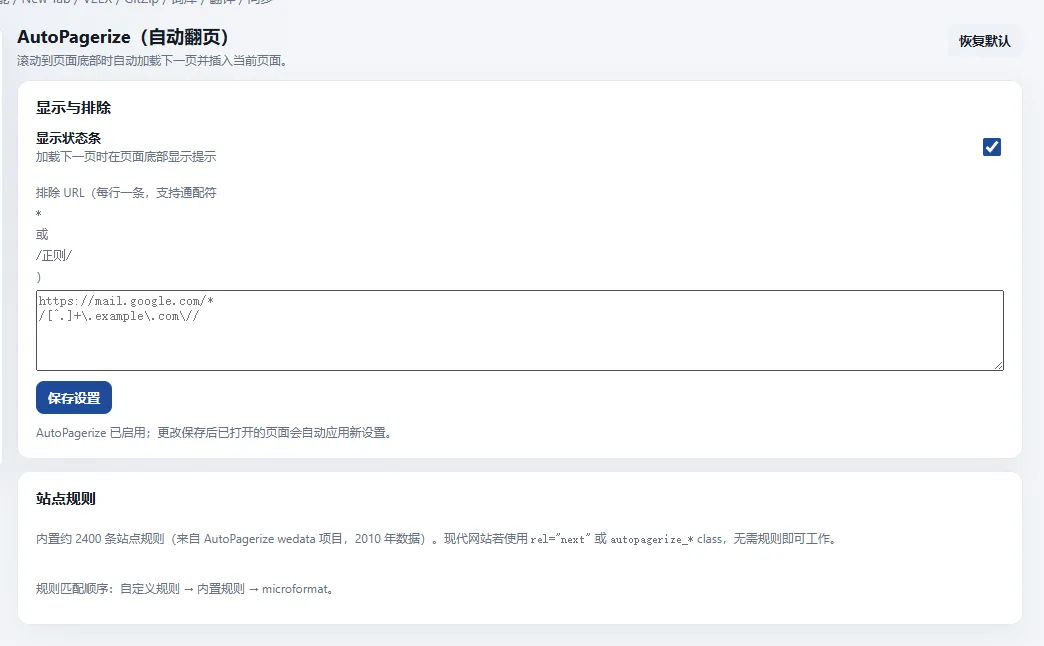Click the 恢复默认 reset button

coord(984,41)
